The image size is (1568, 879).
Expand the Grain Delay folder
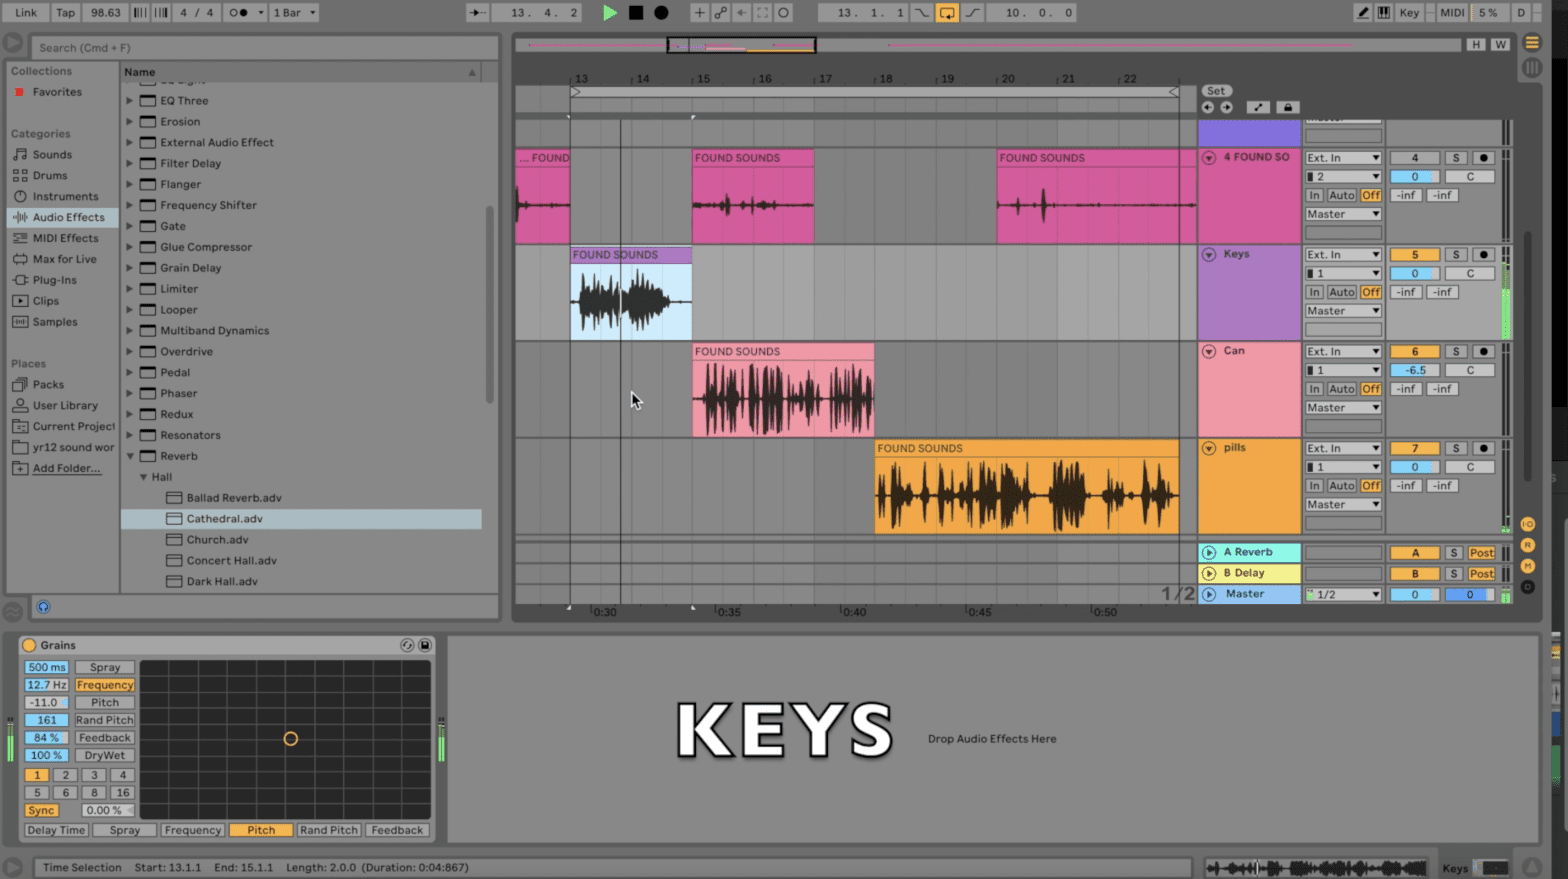pos(130,268)
